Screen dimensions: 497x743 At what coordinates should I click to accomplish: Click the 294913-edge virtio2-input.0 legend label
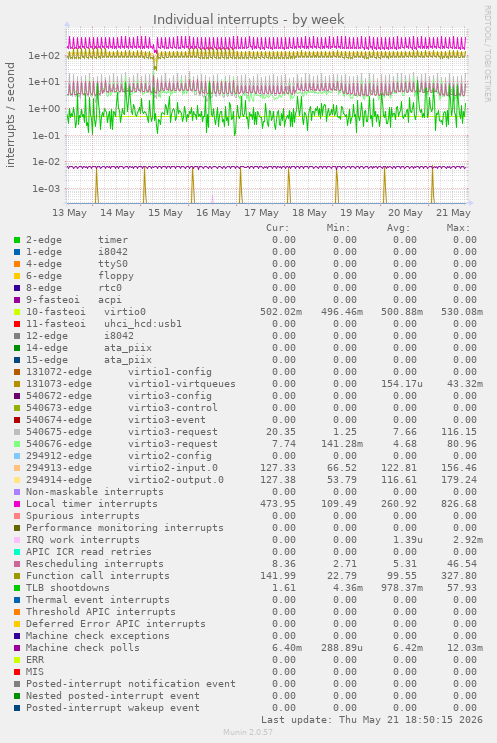point(122,468)
